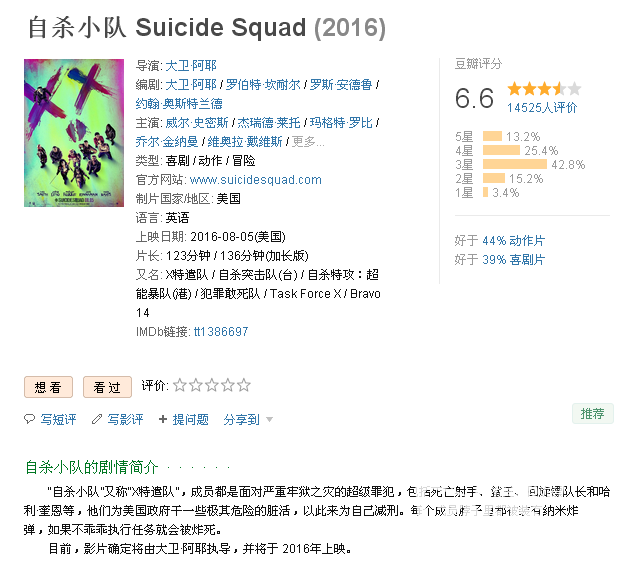Open the Suicide Squad poster thumbnail
The width and height of the screenshot is (626, 568).
(x=74, y=133)
